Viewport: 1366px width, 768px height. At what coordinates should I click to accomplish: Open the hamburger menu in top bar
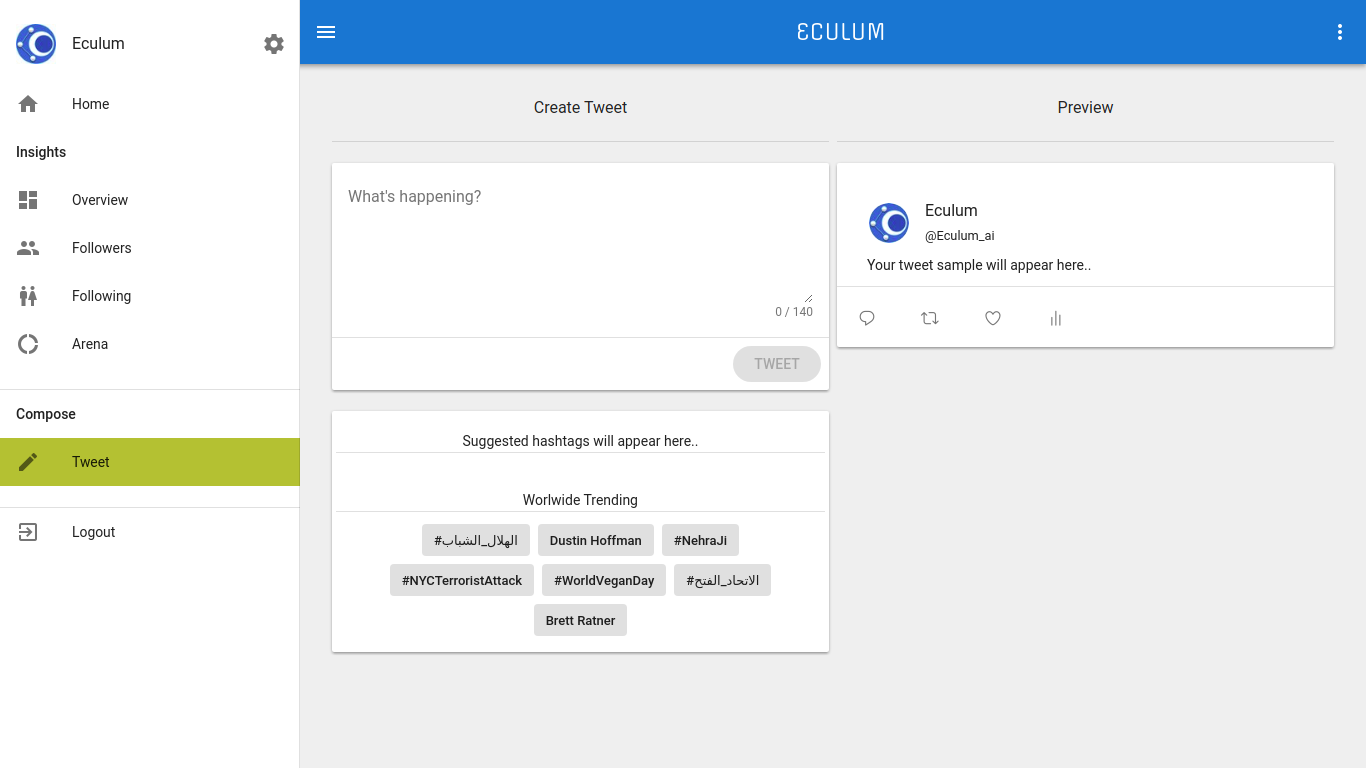pyautogui.click(x=326, y=32)
